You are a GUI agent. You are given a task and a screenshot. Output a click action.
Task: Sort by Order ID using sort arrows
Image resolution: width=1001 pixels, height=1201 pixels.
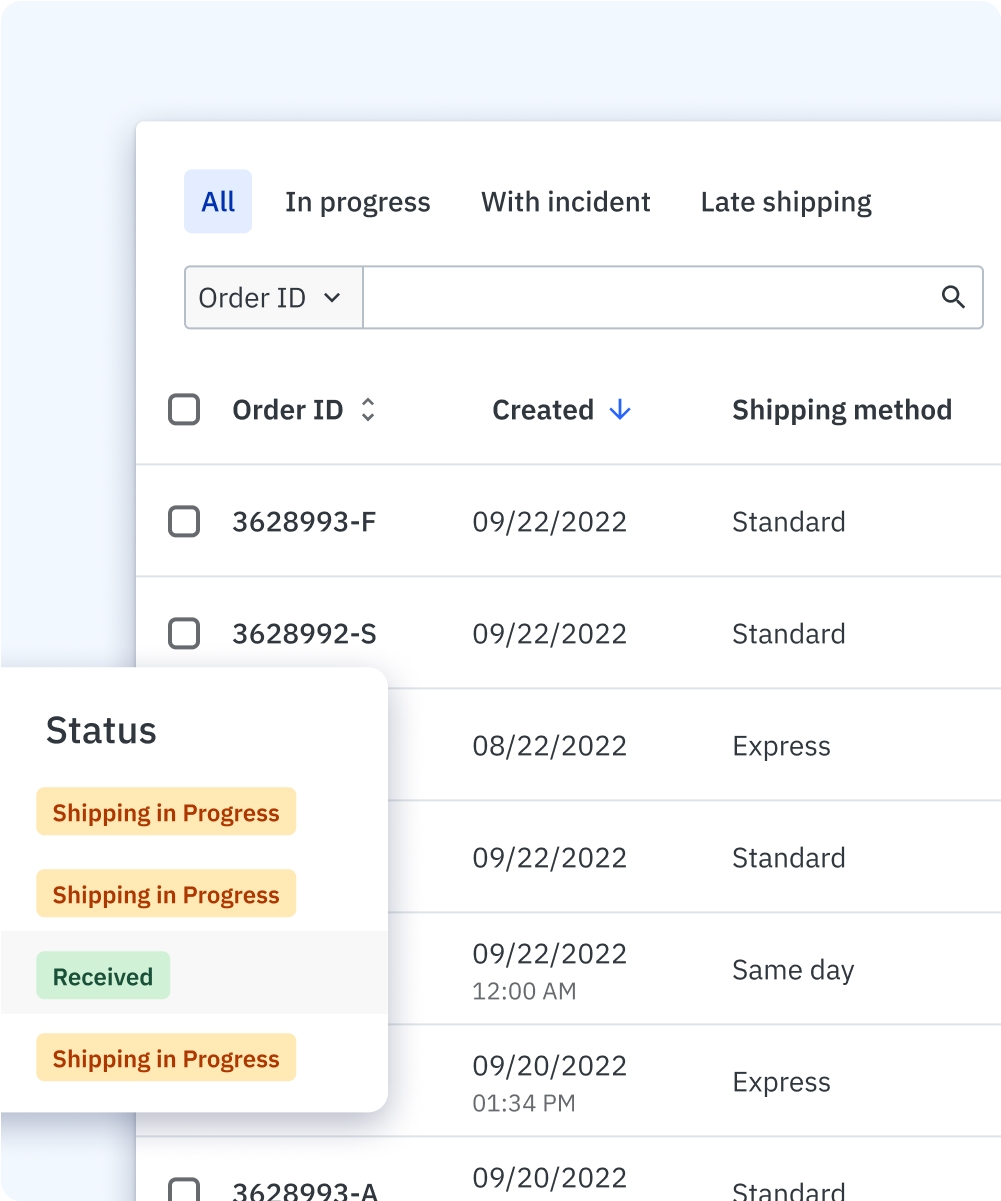pos(368,410)
